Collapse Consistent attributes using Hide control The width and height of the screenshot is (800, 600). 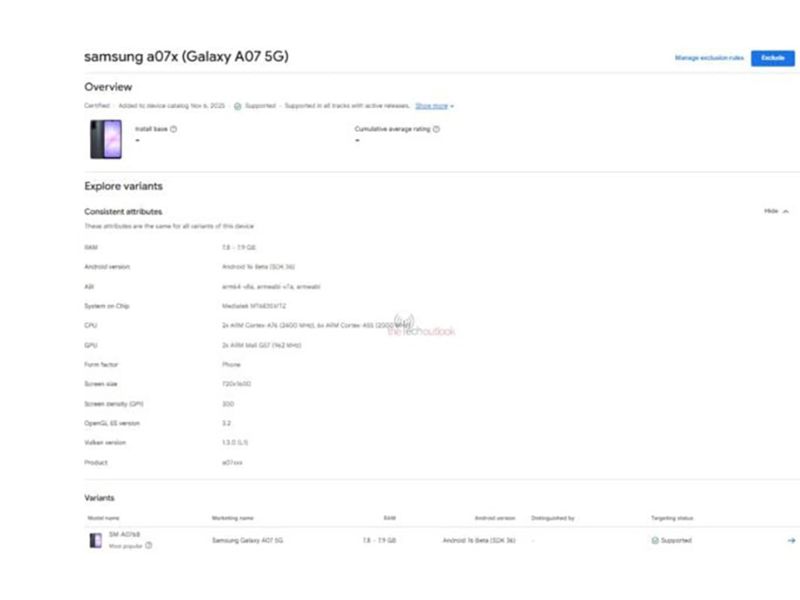771,212
